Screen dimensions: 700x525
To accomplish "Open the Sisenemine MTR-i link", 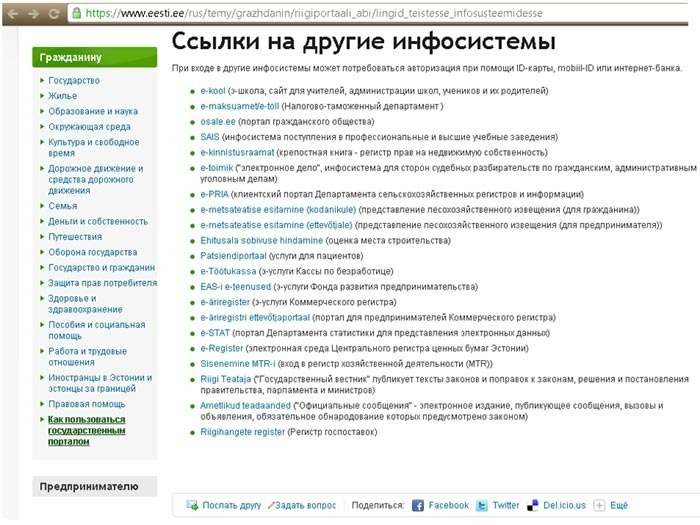I will tap(238, 364).
